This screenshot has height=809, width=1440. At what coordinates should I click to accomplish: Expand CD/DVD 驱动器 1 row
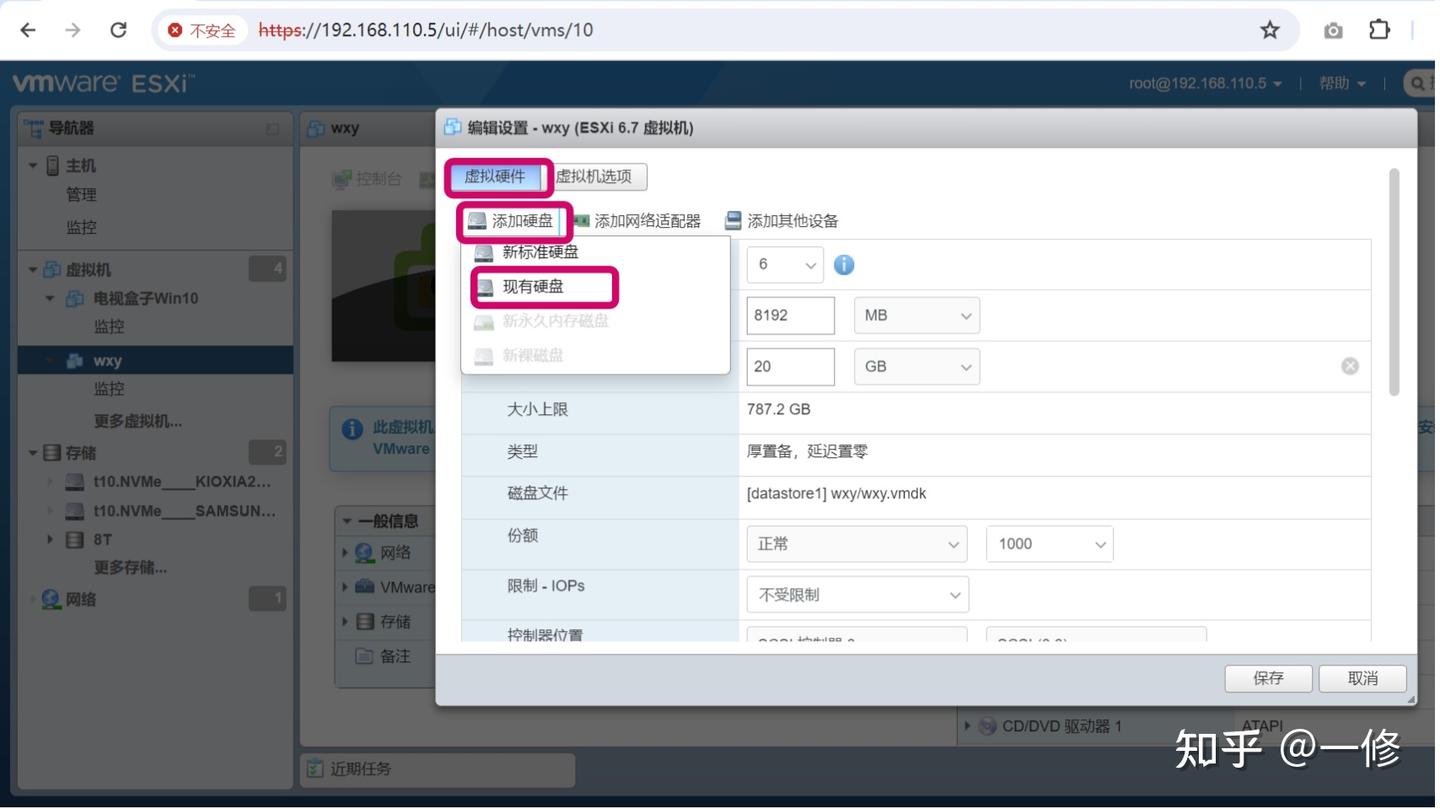[967, 726]
